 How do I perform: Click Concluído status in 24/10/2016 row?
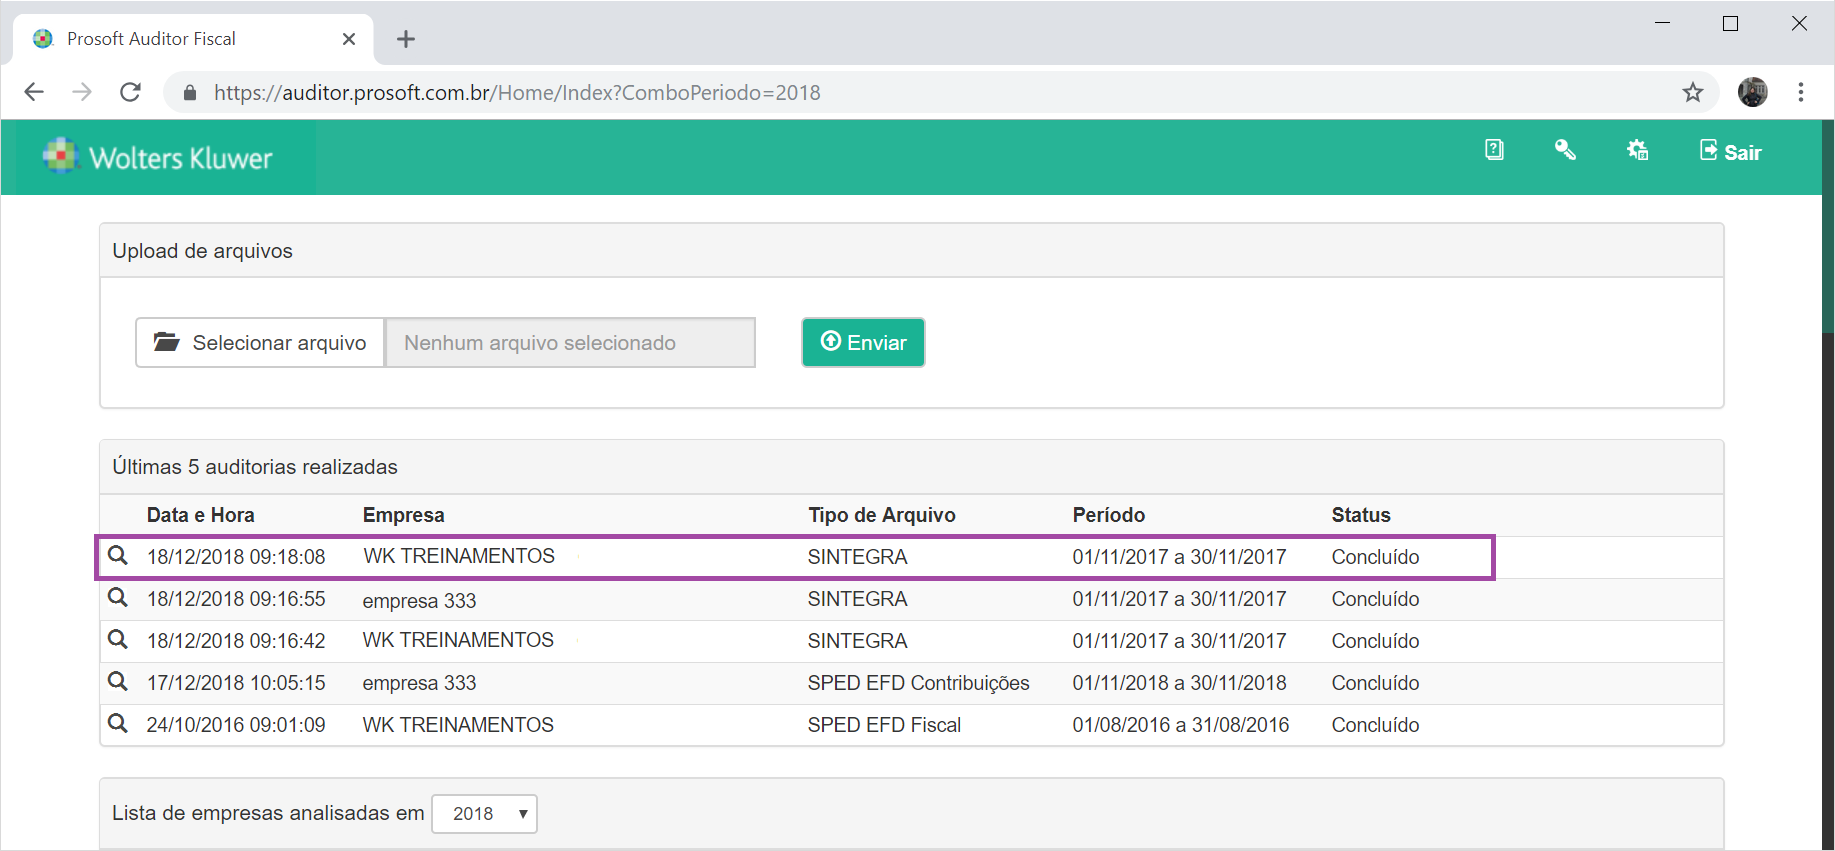1375,725
